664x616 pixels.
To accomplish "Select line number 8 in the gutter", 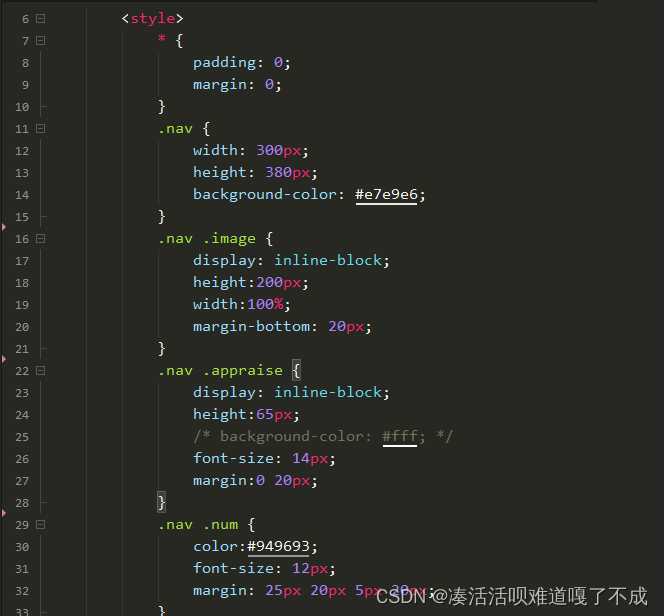I will pos(25,63).
